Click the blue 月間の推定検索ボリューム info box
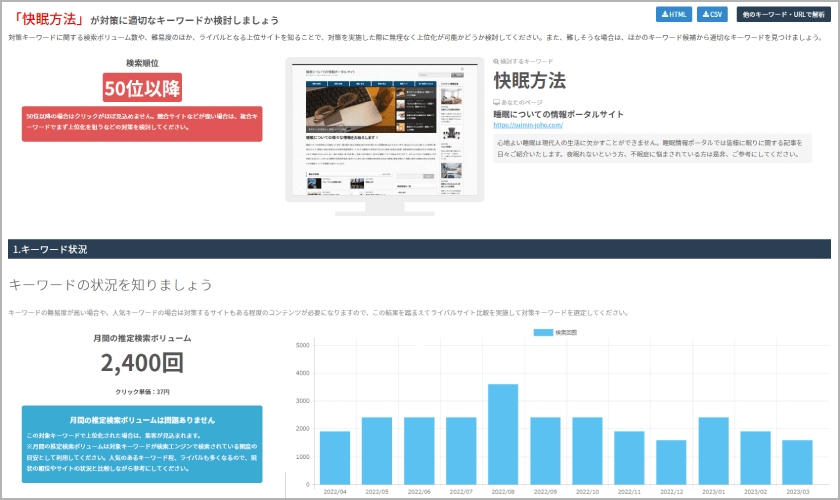This screenshot has width=840, height=500. click(x=142, y=443)
